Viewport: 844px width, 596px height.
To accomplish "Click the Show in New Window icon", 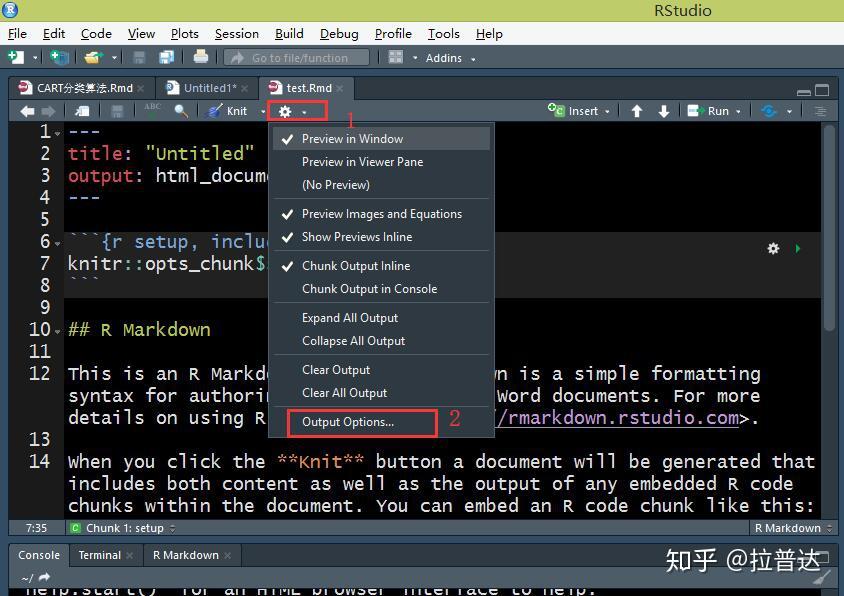I will (x=82, y=111).
